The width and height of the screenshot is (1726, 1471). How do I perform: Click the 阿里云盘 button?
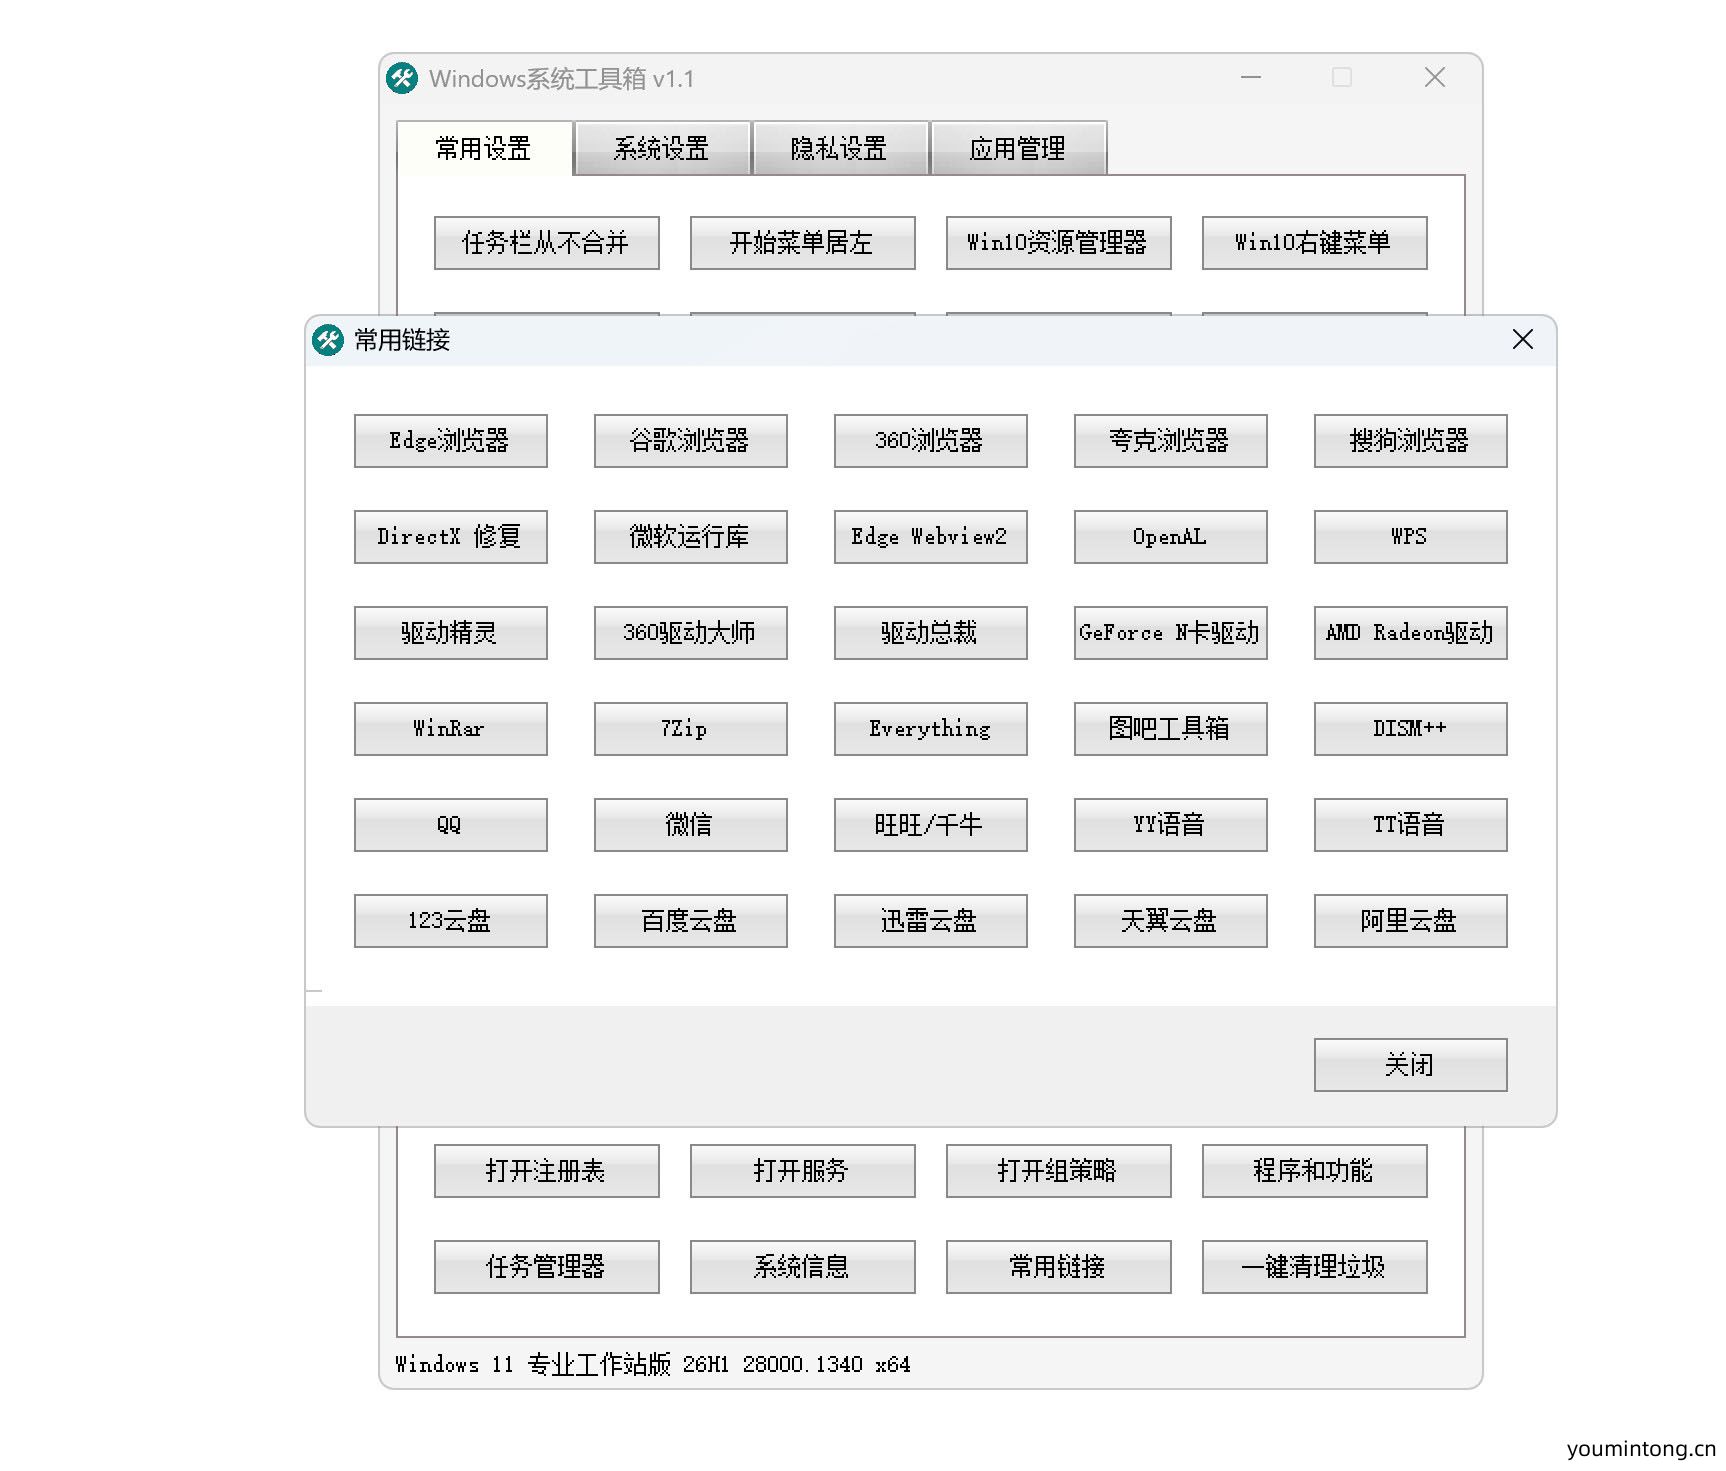coord(1409,920)
